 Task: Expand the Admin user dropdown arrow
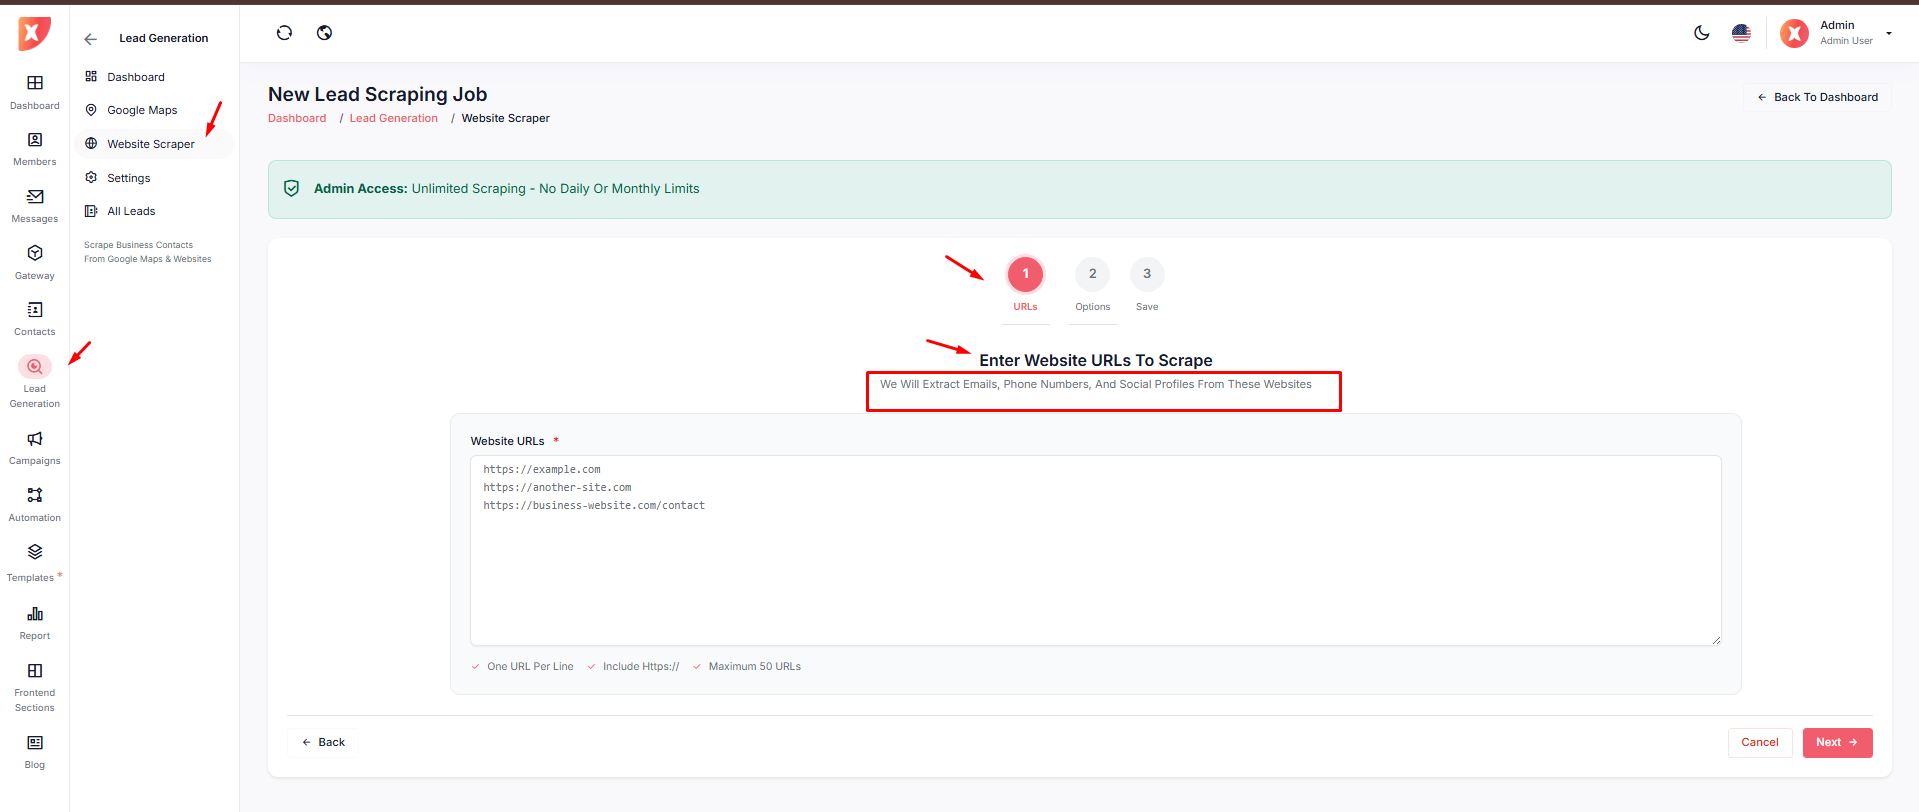click(1889, 33)
